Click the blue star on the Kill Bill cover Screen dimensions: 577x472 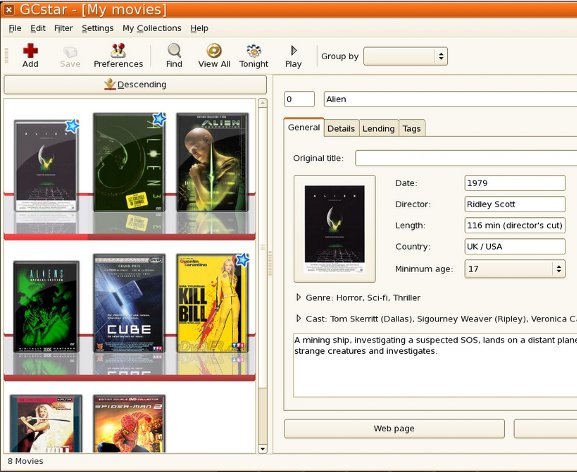point(242,260)
